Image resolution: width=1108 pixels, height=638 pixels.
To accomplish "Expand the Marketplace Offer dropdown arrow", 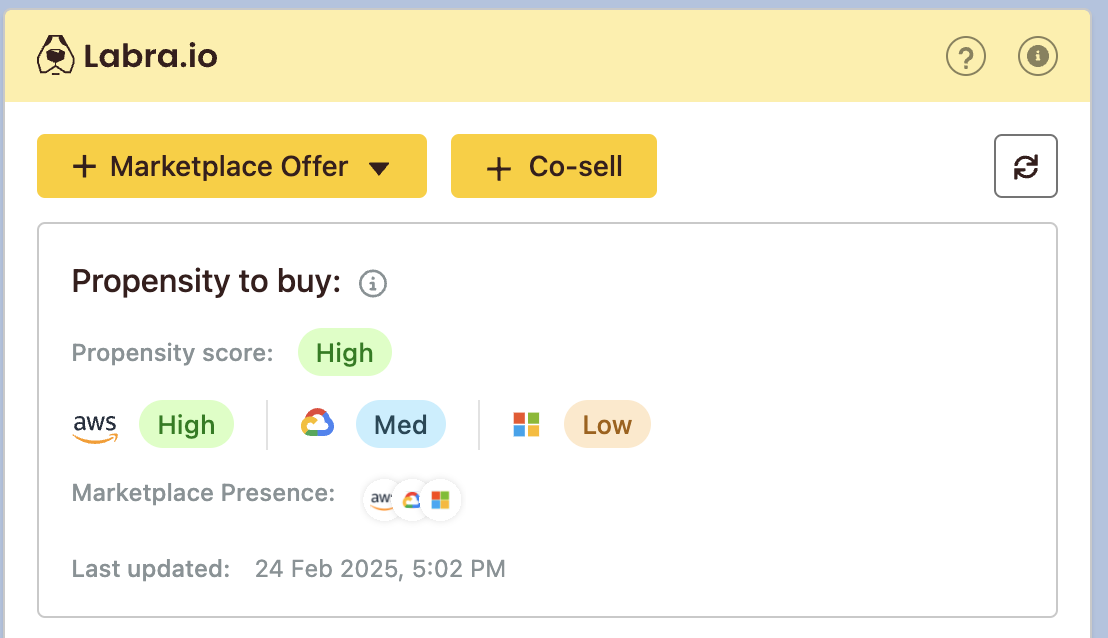I will 379,168.
